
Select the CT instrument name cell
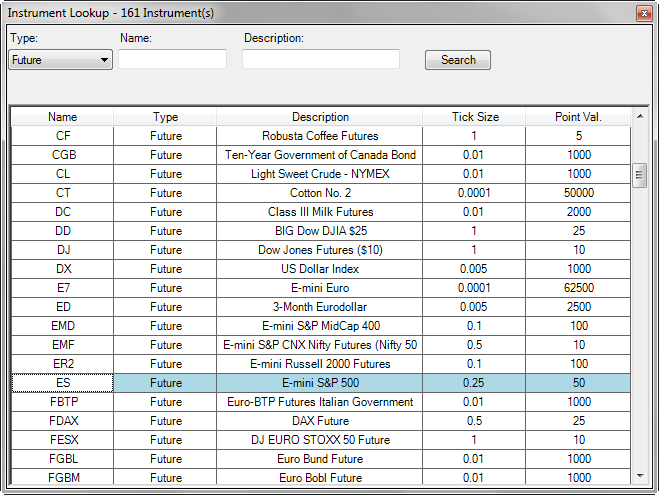click(x=63, y=193)
